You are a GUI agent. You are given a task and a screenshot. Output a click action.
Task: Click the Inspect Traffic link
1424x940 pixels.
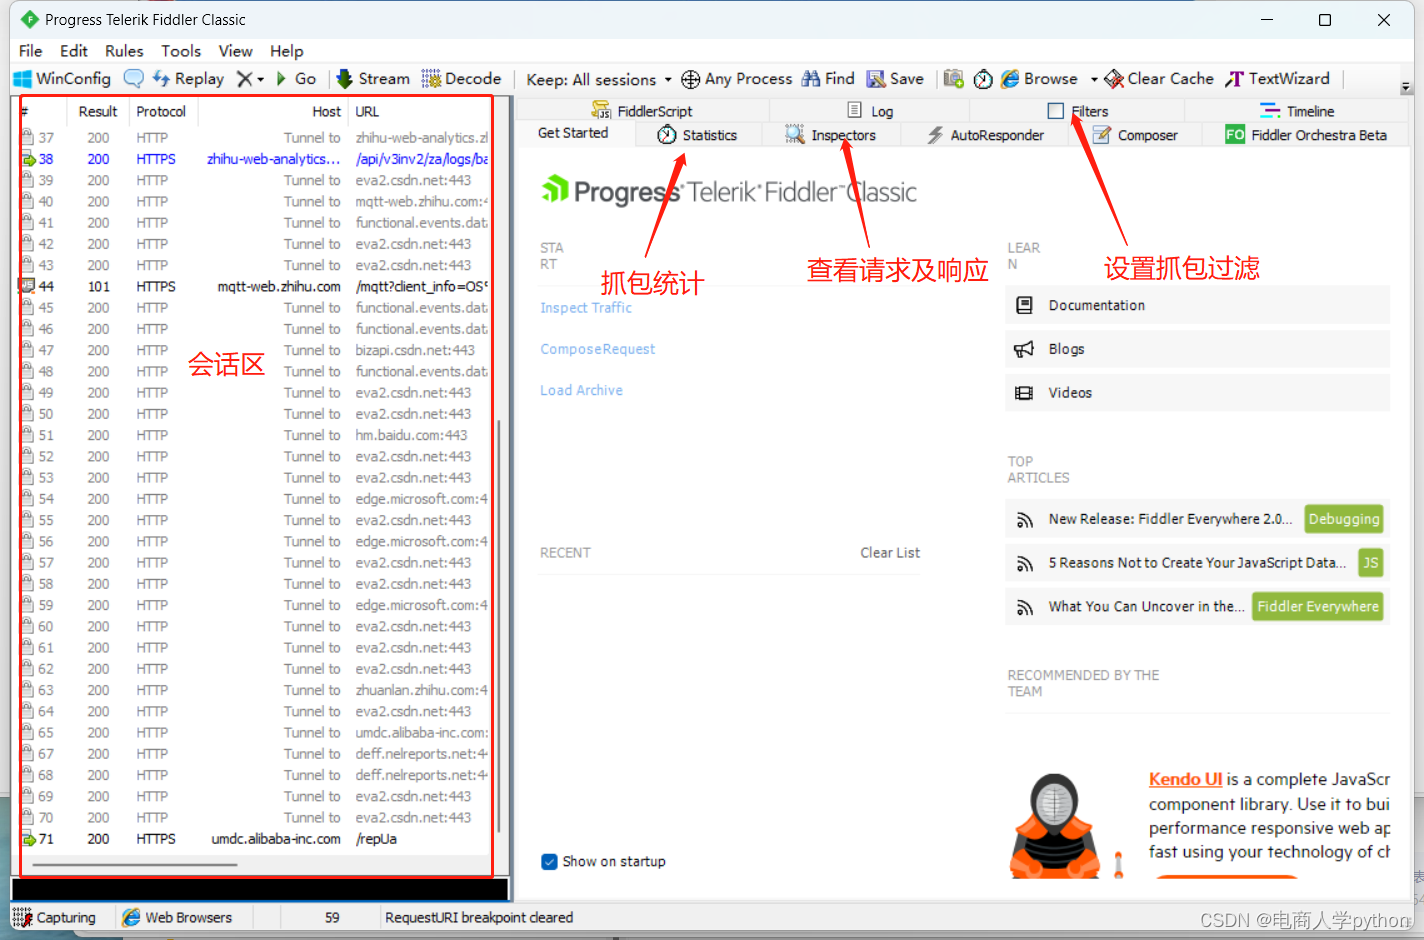click(586, 308)
